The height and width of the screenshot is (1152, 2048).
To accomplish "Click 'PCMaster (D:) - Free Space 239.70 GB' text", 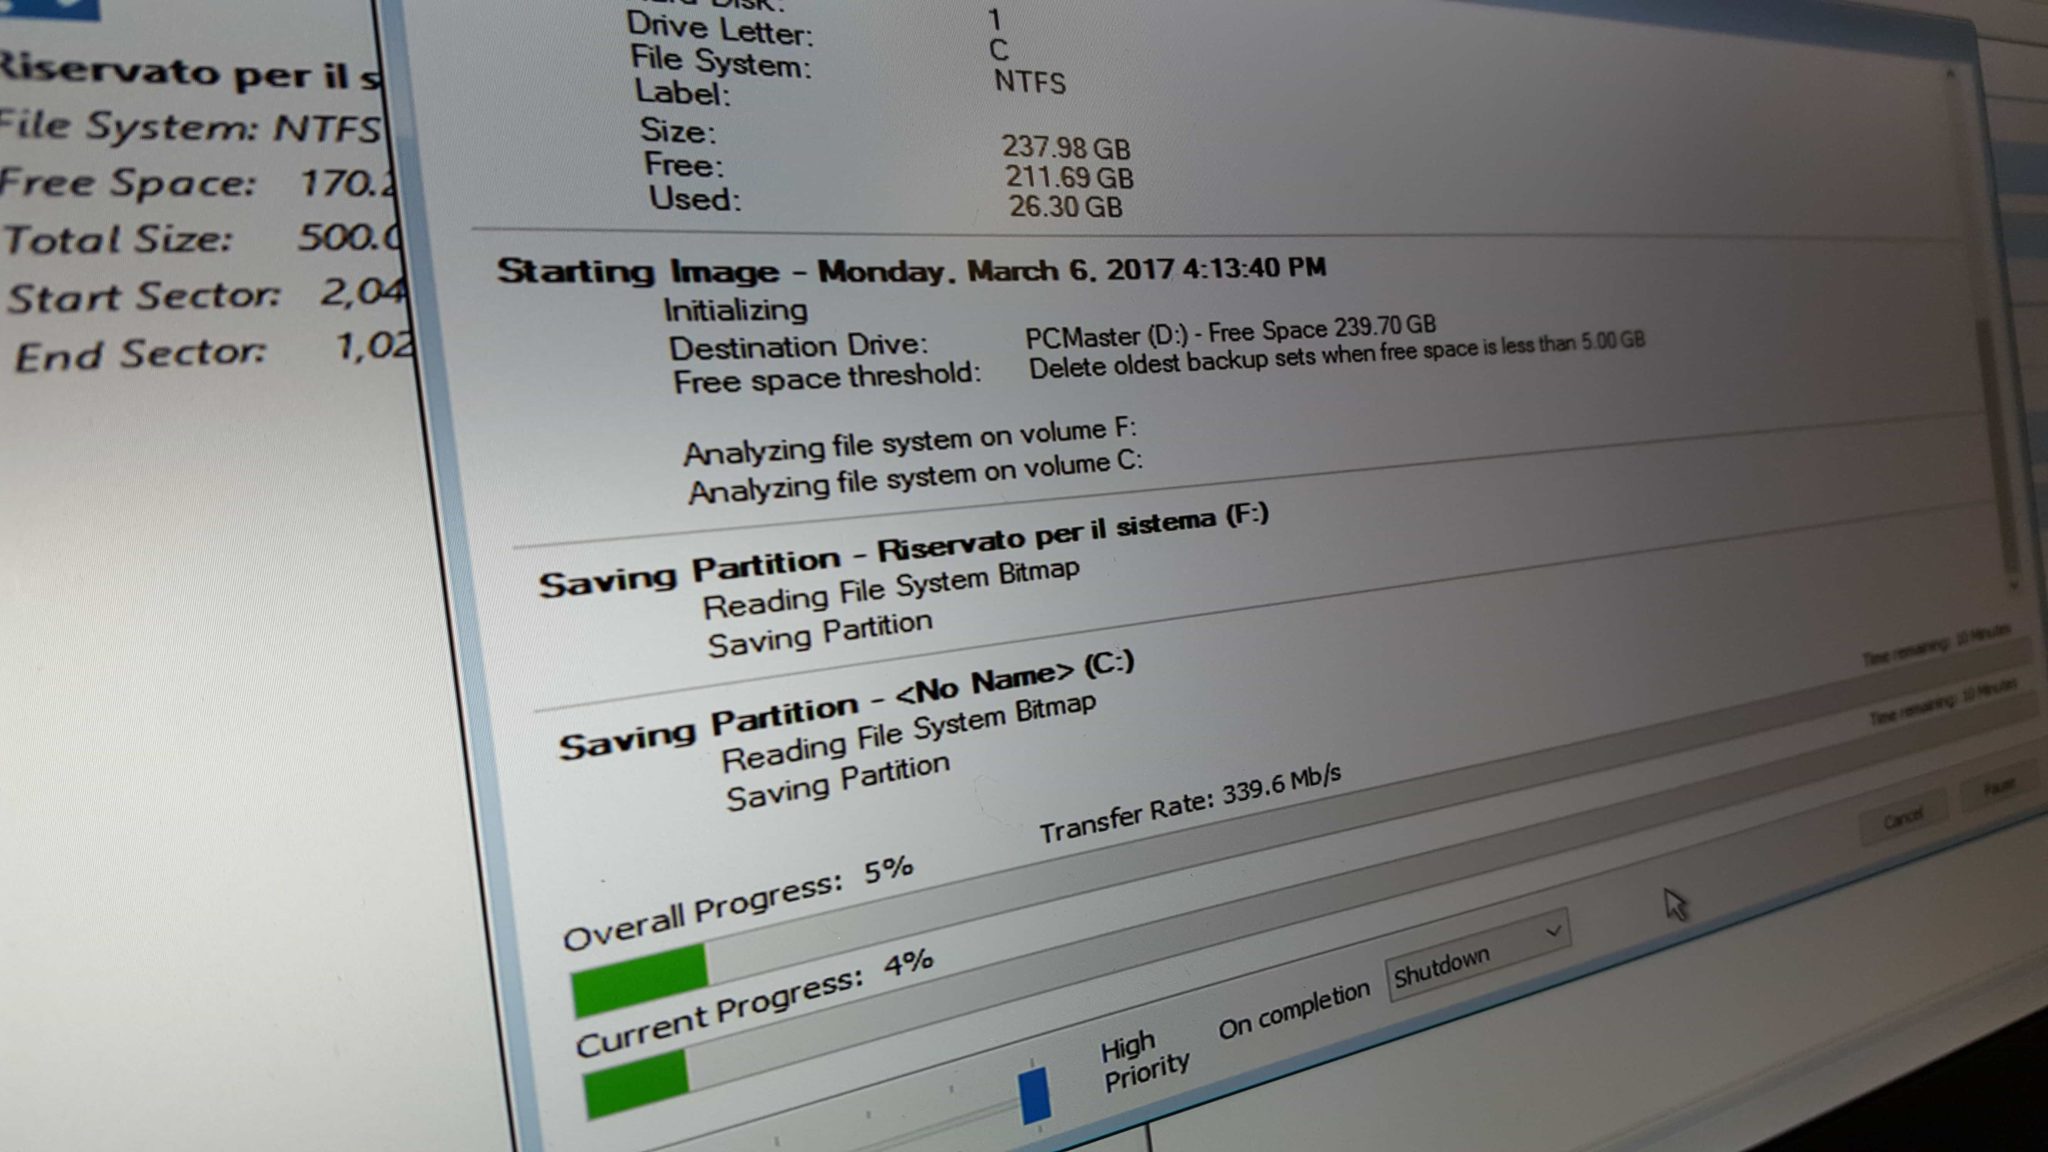I will [1230, 332].
